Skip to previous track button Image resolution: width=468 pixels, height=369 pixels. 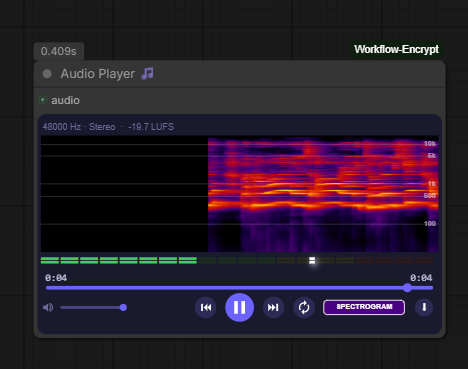tap(206, 307)
